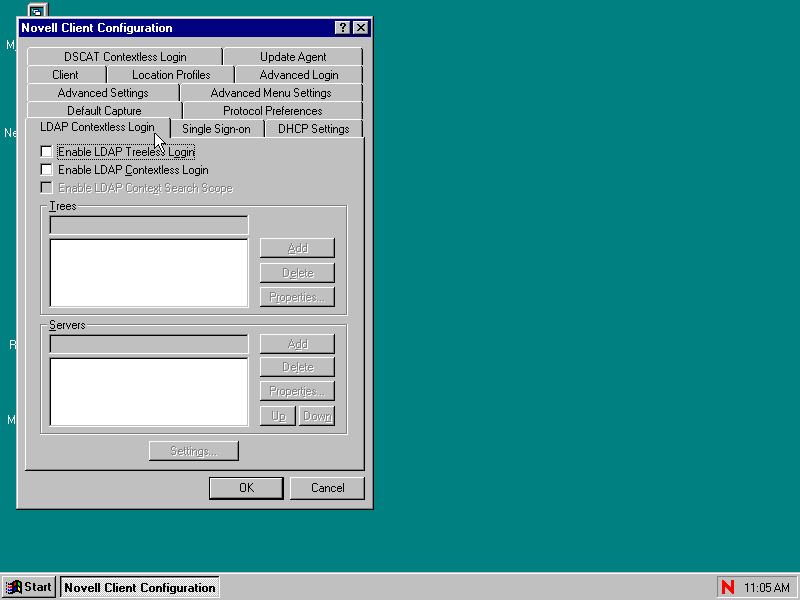Open the DSCAT Contextless Login tab
This screenshot has width=800, height=600.
125,57
